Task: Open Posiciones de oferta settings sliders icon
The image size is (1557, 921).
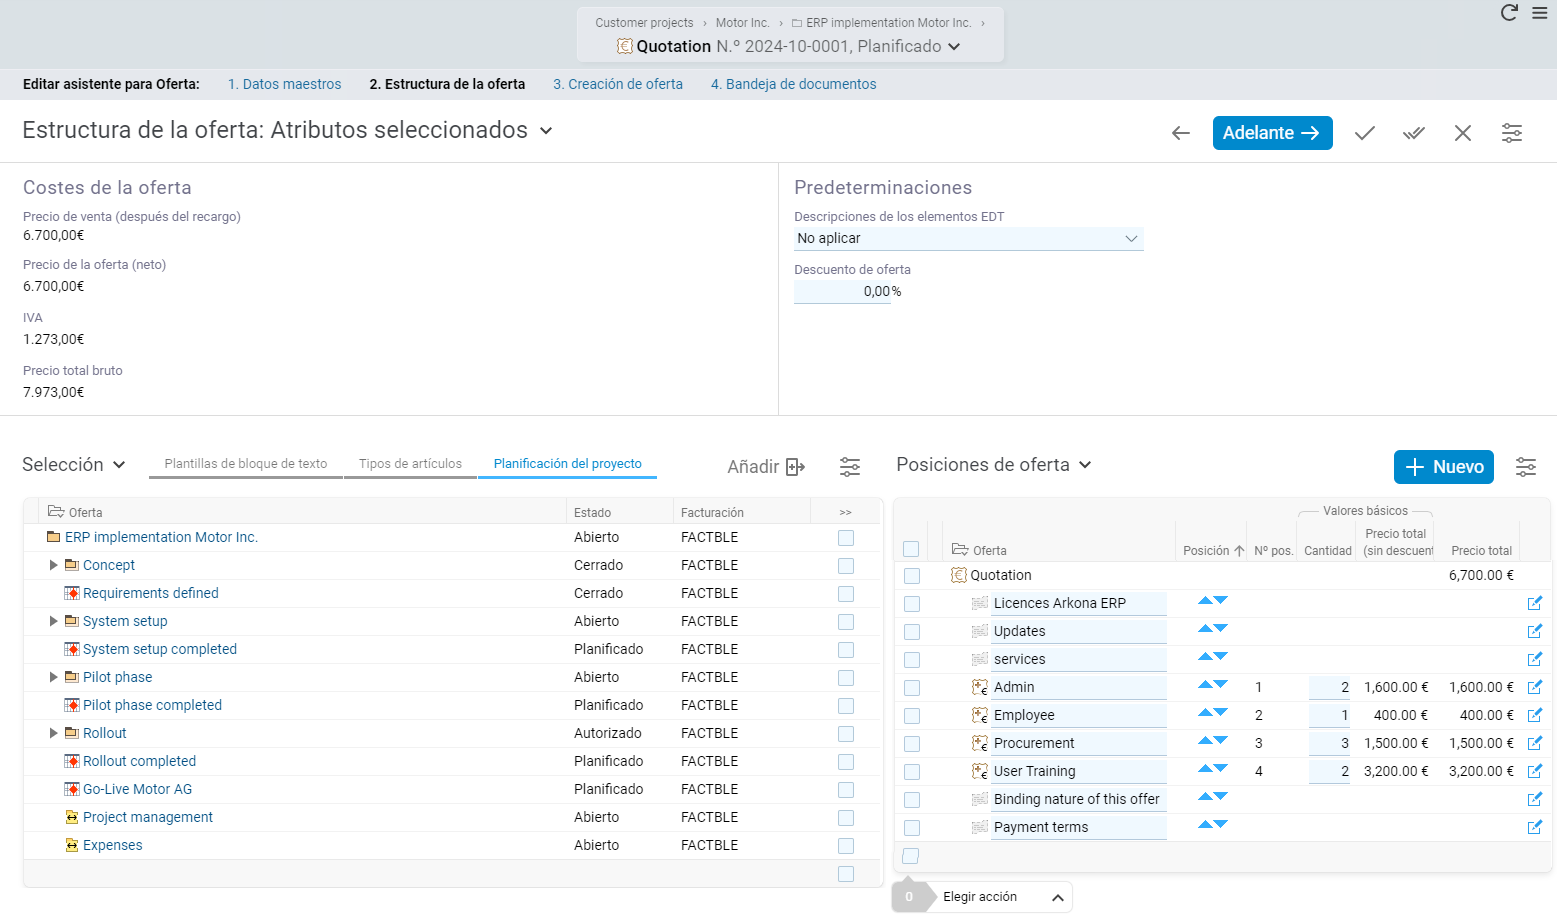Action: (1526, 467)
